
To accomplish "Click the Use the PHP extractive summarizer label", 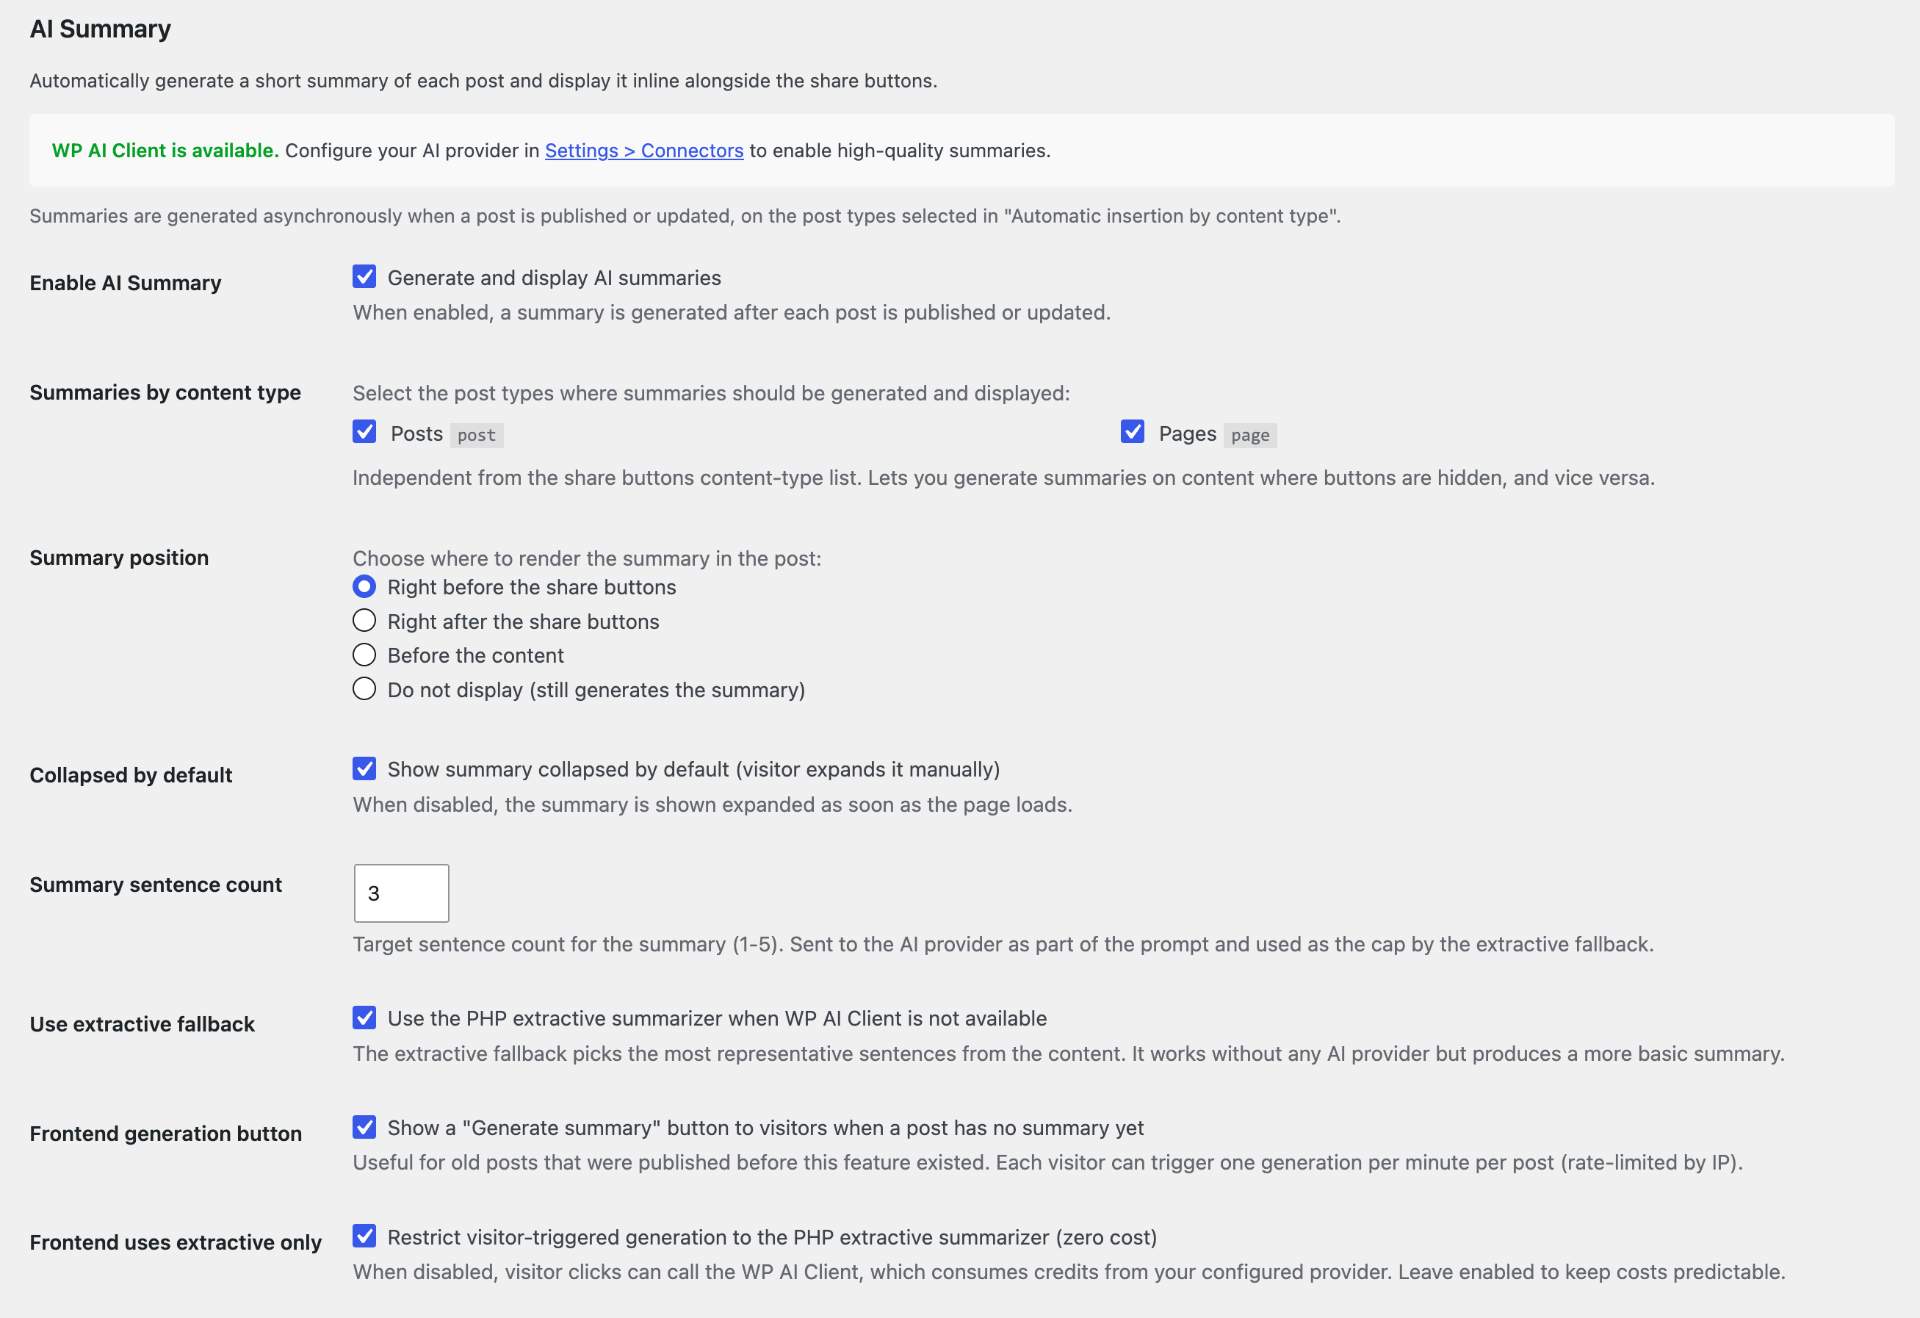I will 717,1018.
